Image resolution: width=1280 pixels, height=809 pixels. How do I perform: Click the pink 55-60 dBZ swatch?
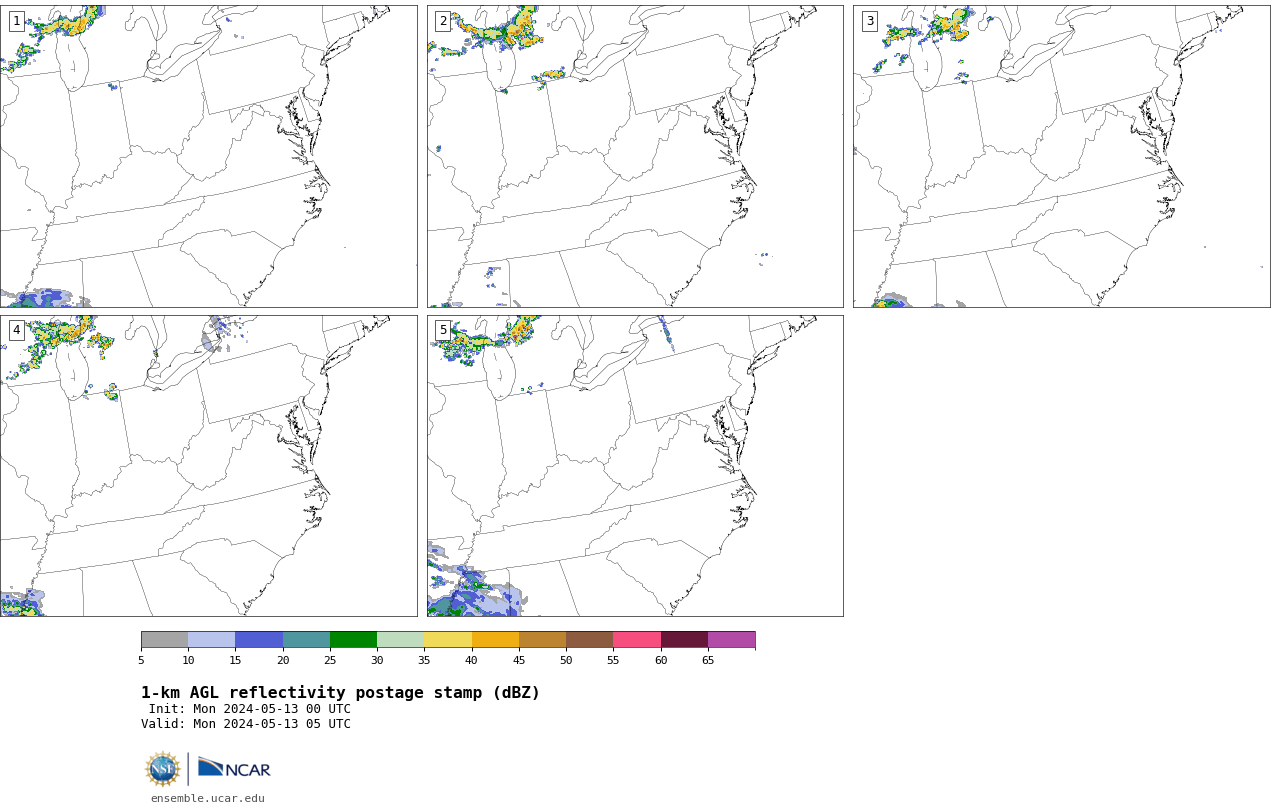pos(637,640)
